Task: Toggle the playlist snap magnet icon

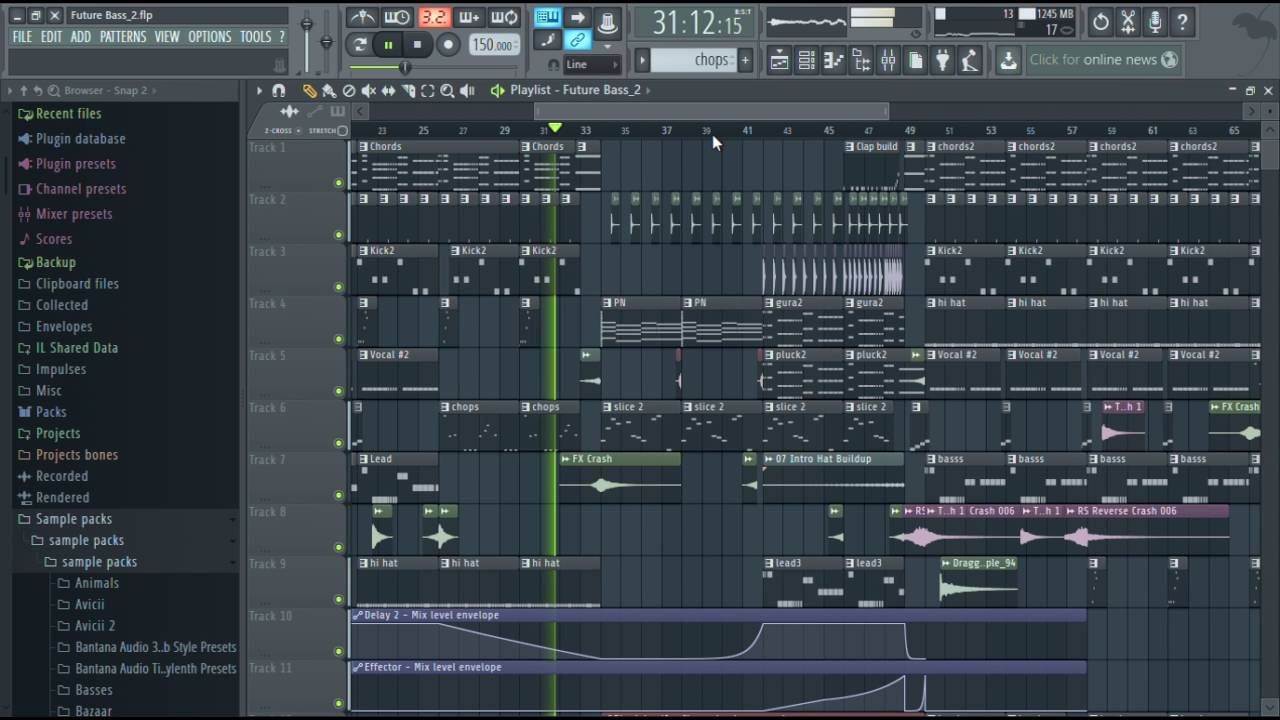Action: coord(279,91)
